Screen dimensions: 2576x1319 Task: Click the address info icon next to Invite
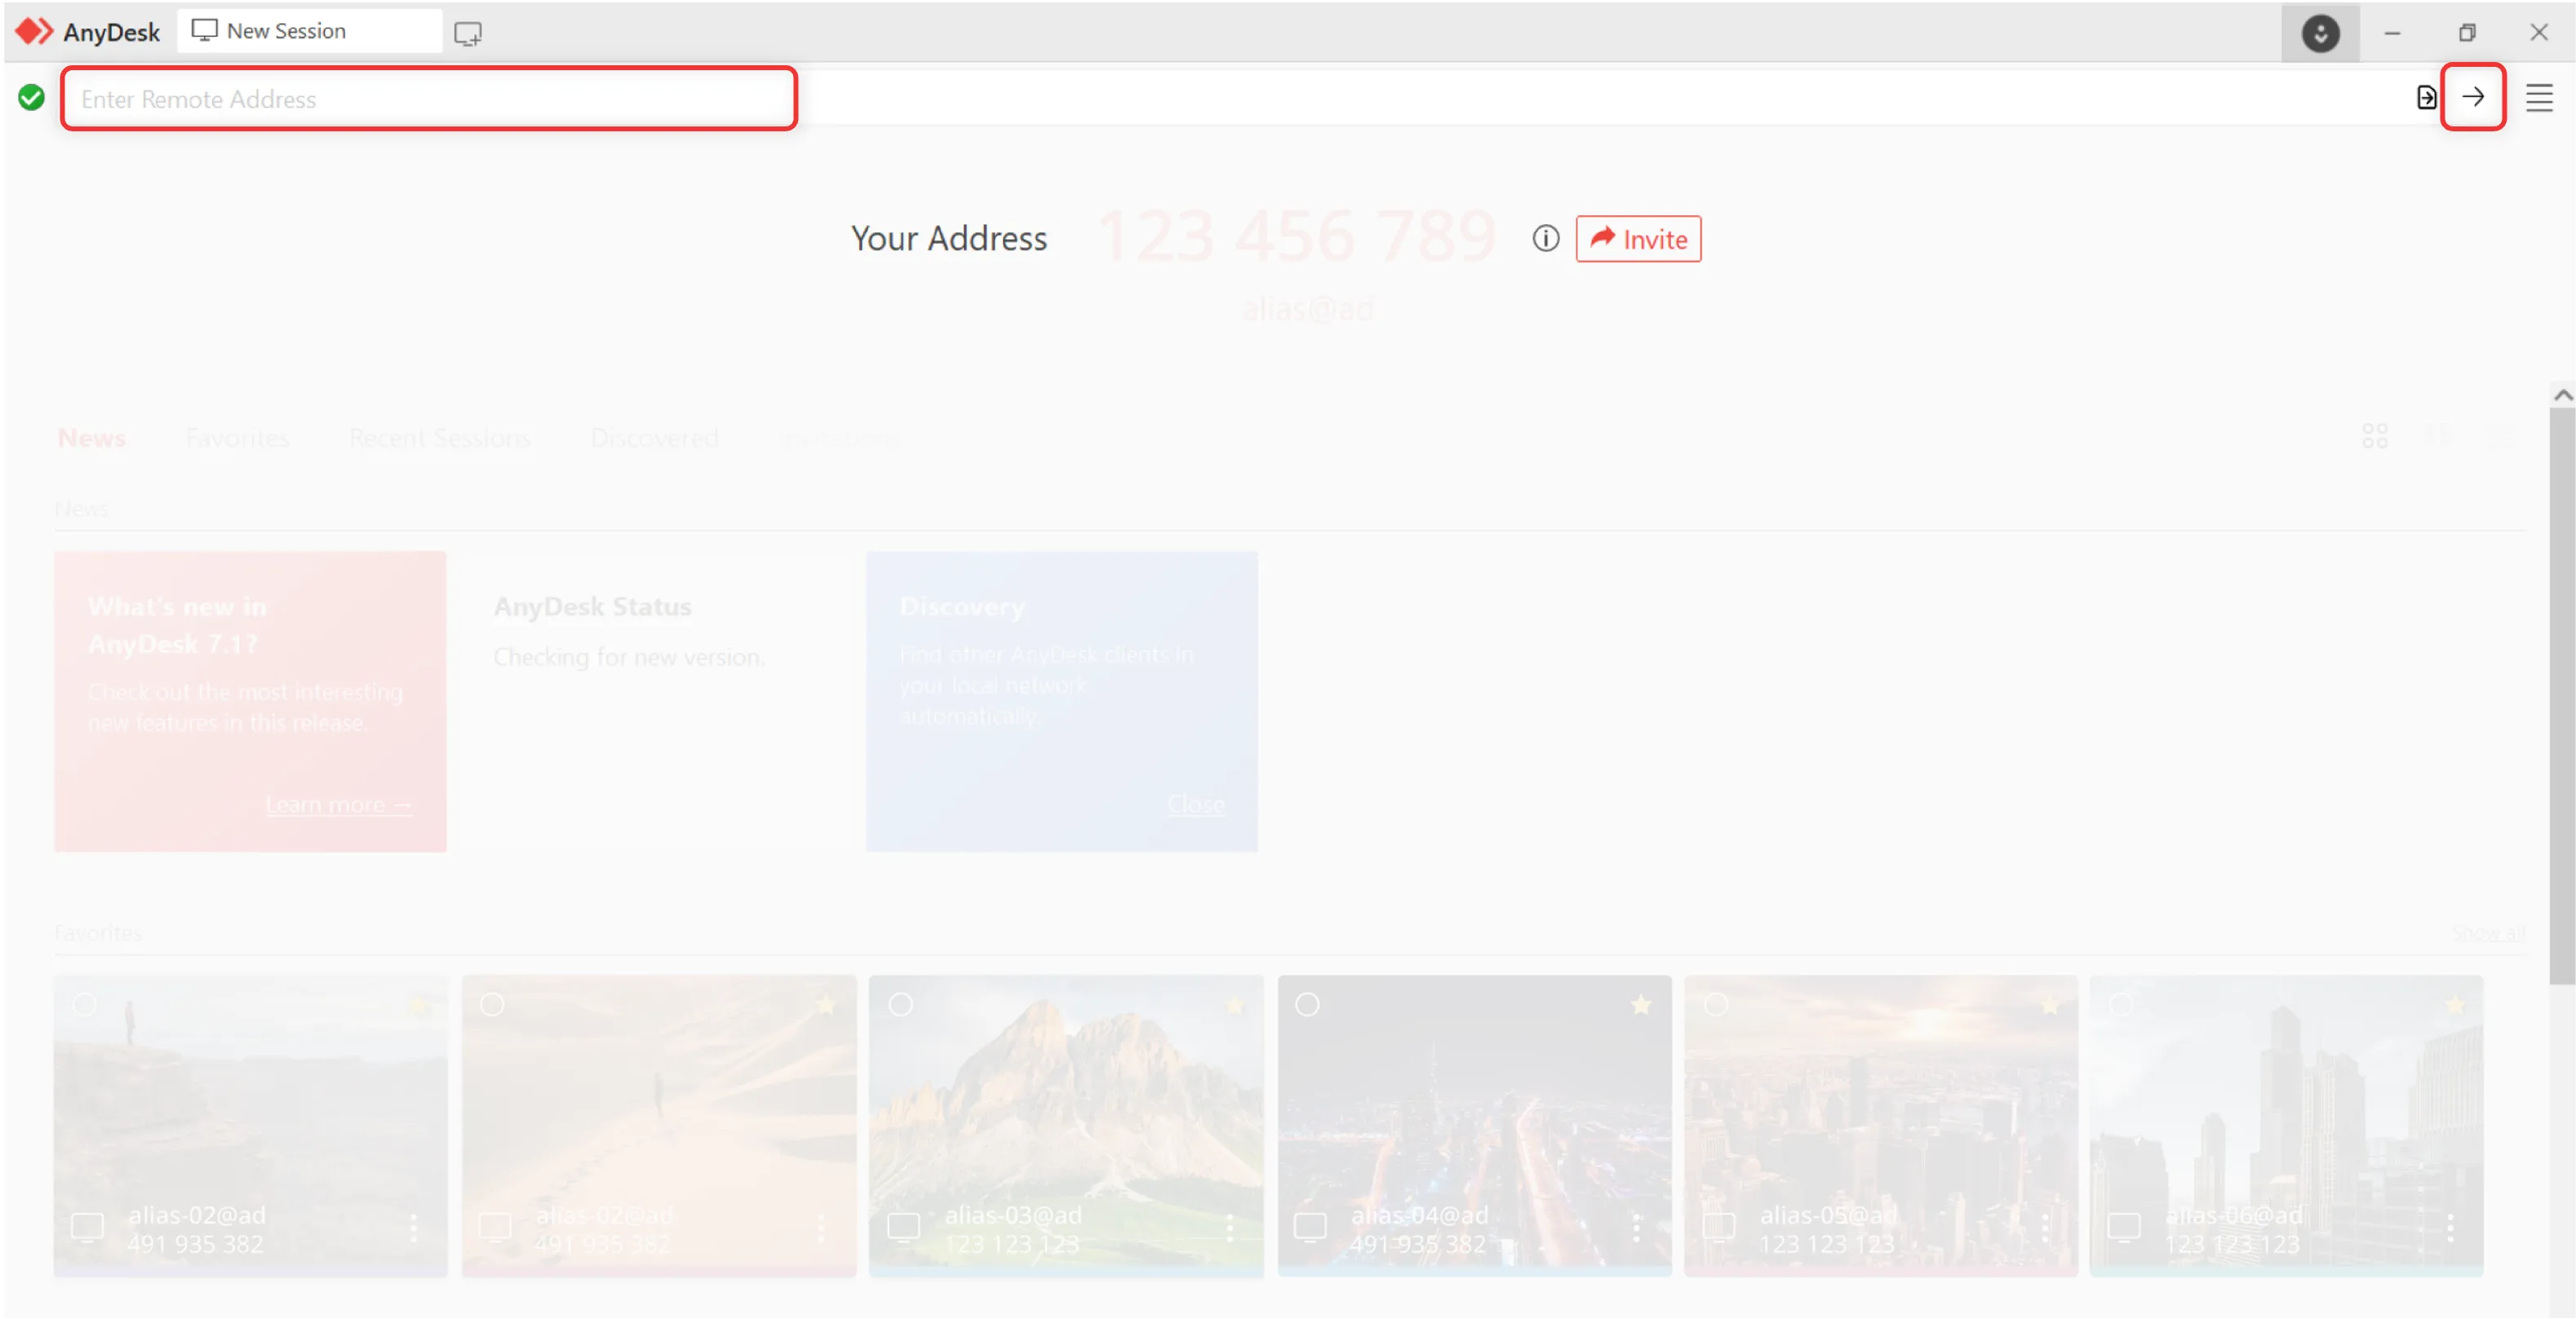(1545, 238)
